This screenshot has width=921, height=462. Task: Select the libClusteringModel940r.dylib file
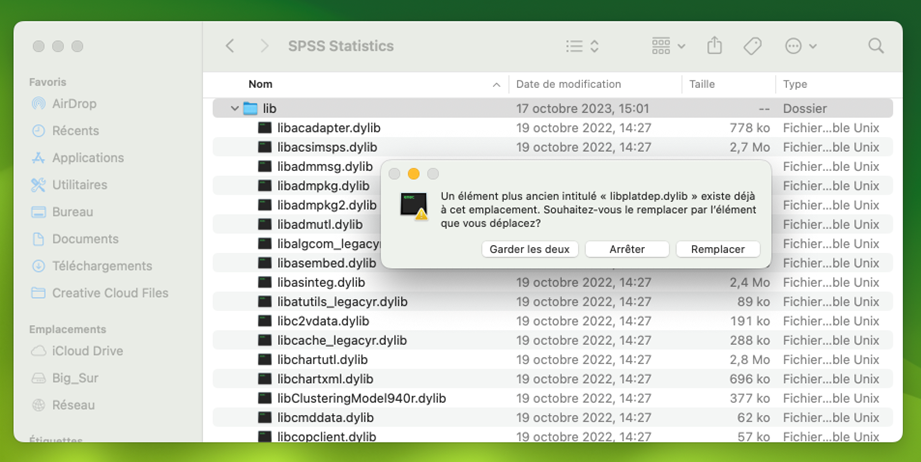[361, 398]
